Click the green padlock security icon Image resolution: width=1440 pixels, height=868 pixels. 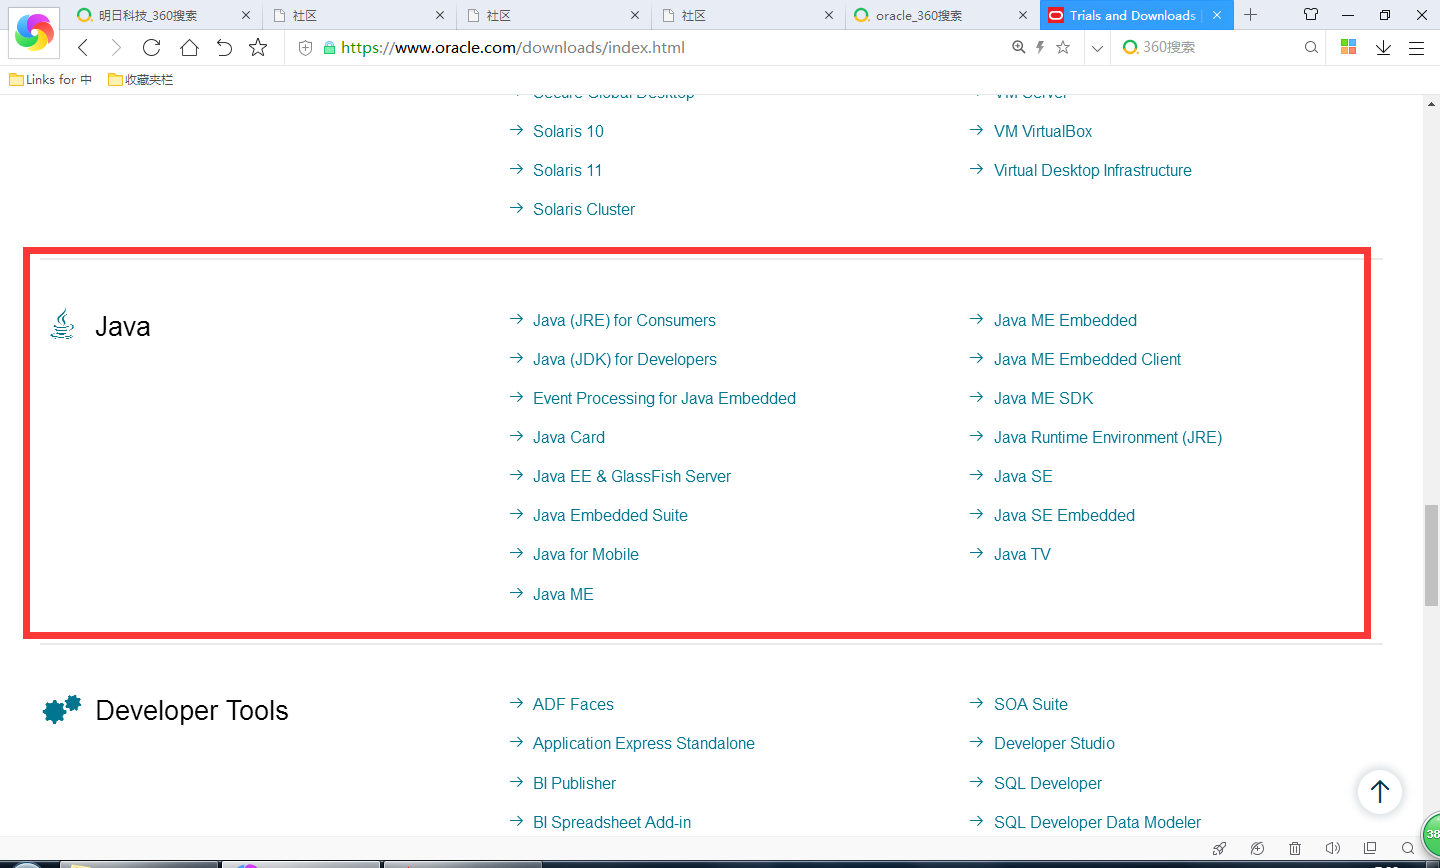328,47
